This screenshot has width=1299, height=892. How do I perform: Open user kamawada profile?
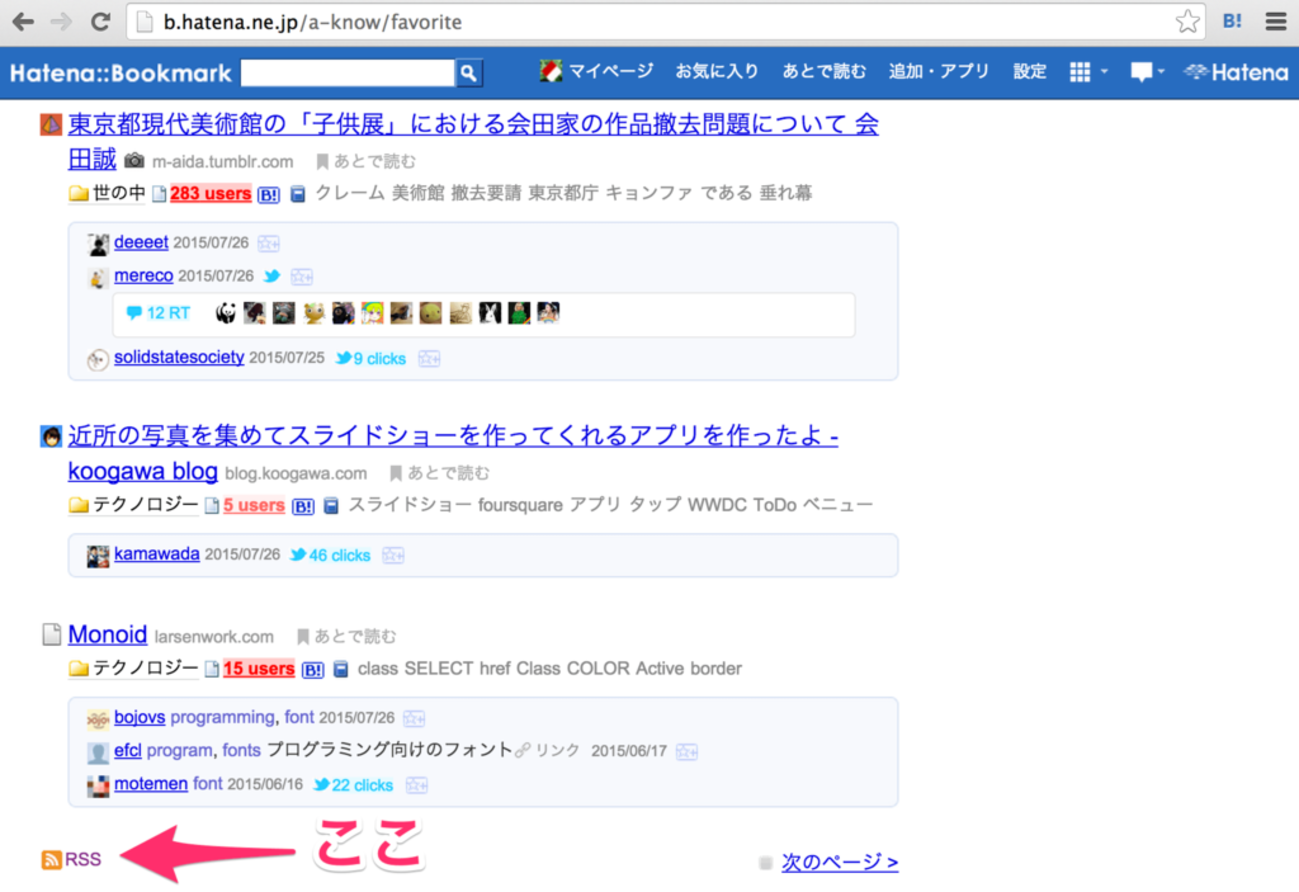coord(157,554)
